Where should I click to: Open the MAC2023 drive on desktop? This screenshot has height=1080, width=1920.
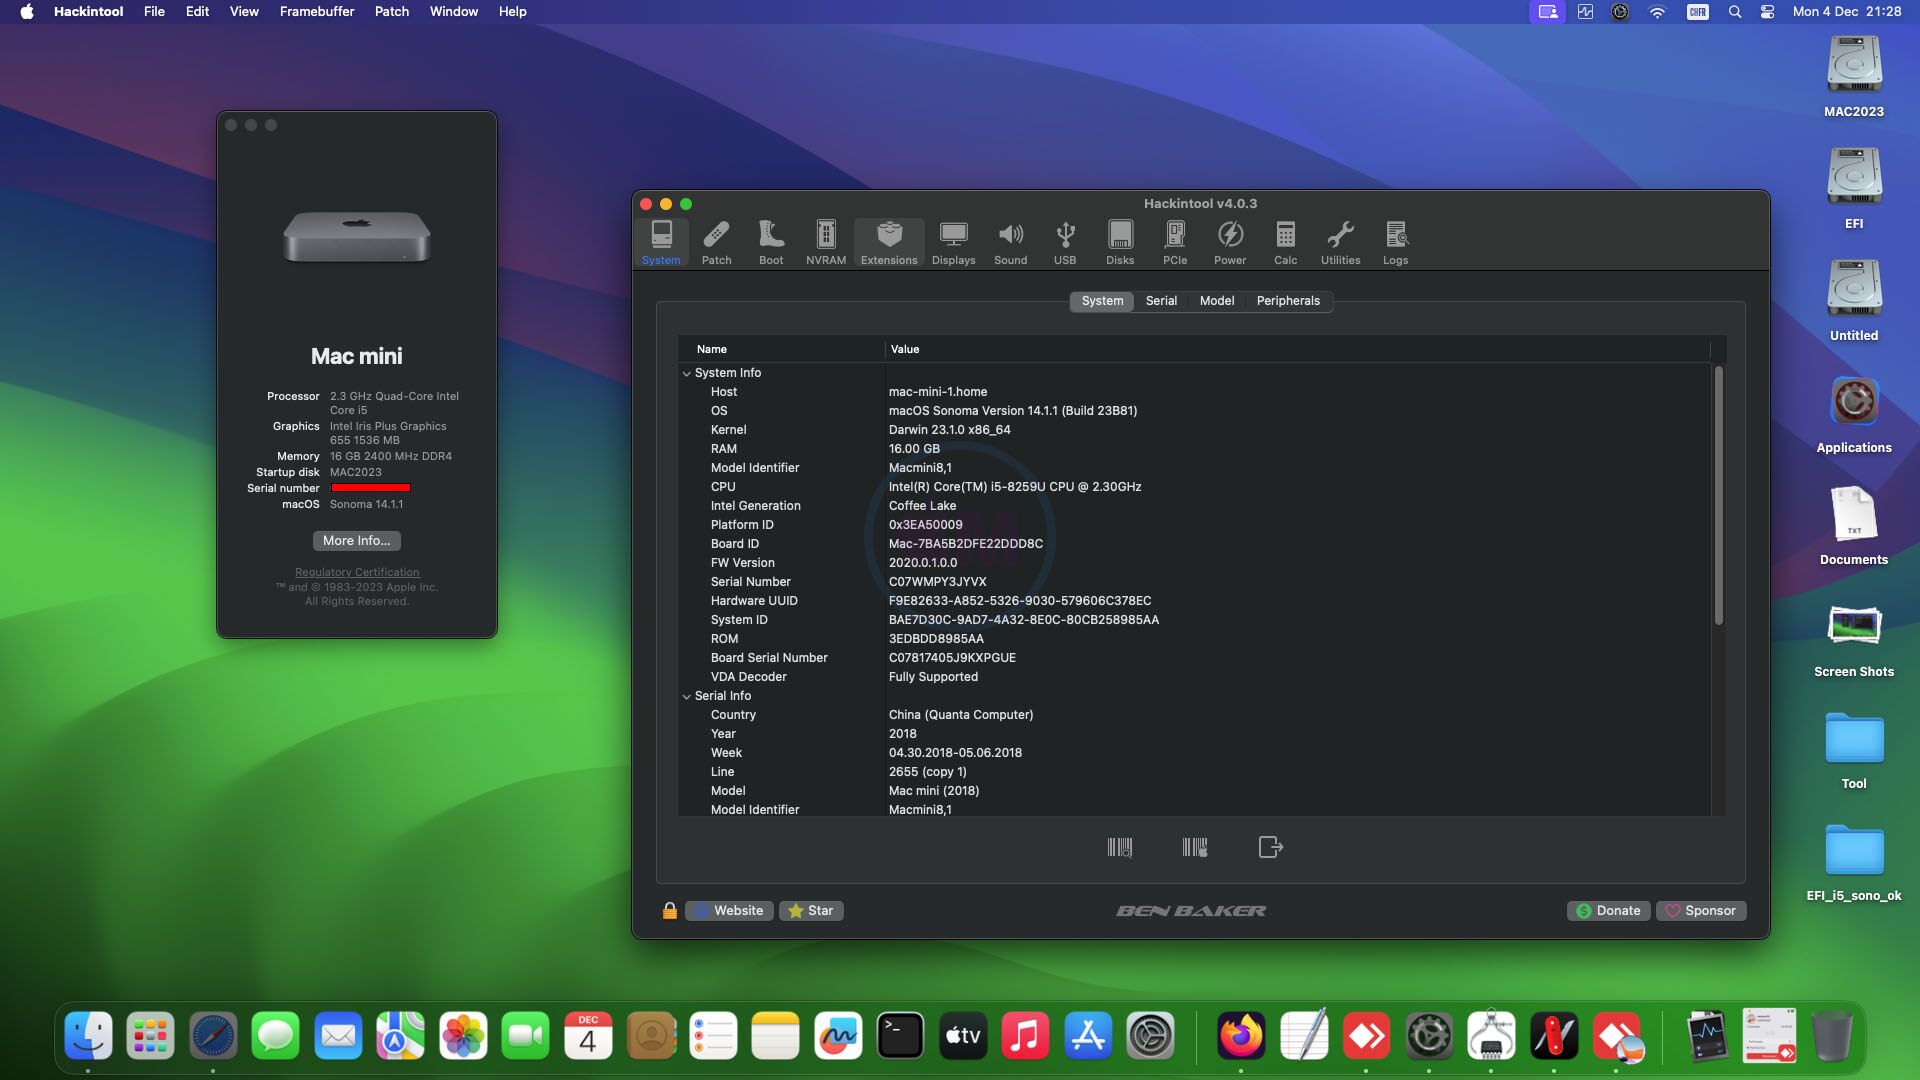(1854, 77)
